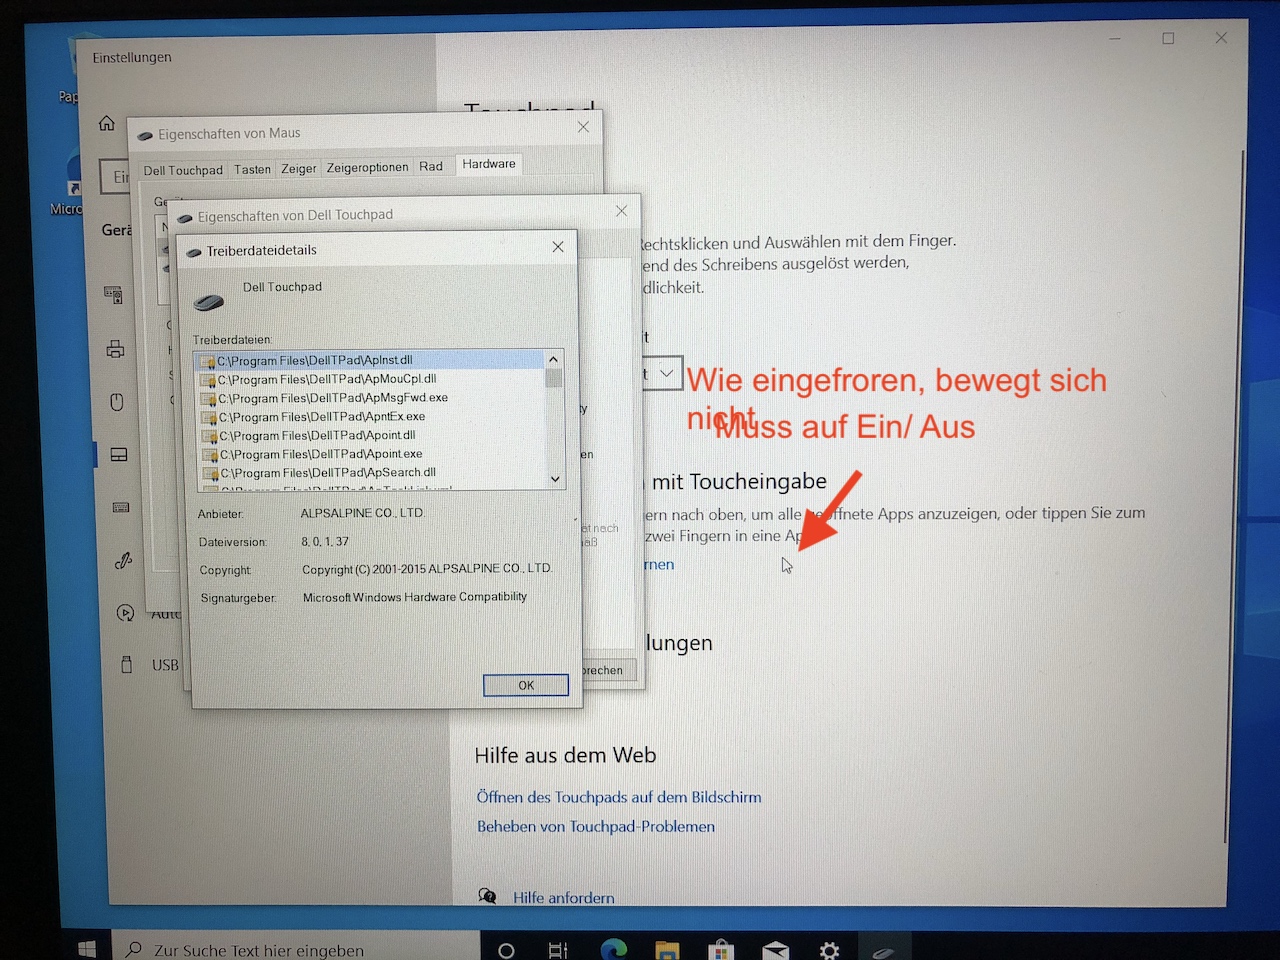Click the Settings gear on taskbar

click(x=829, y=950)
